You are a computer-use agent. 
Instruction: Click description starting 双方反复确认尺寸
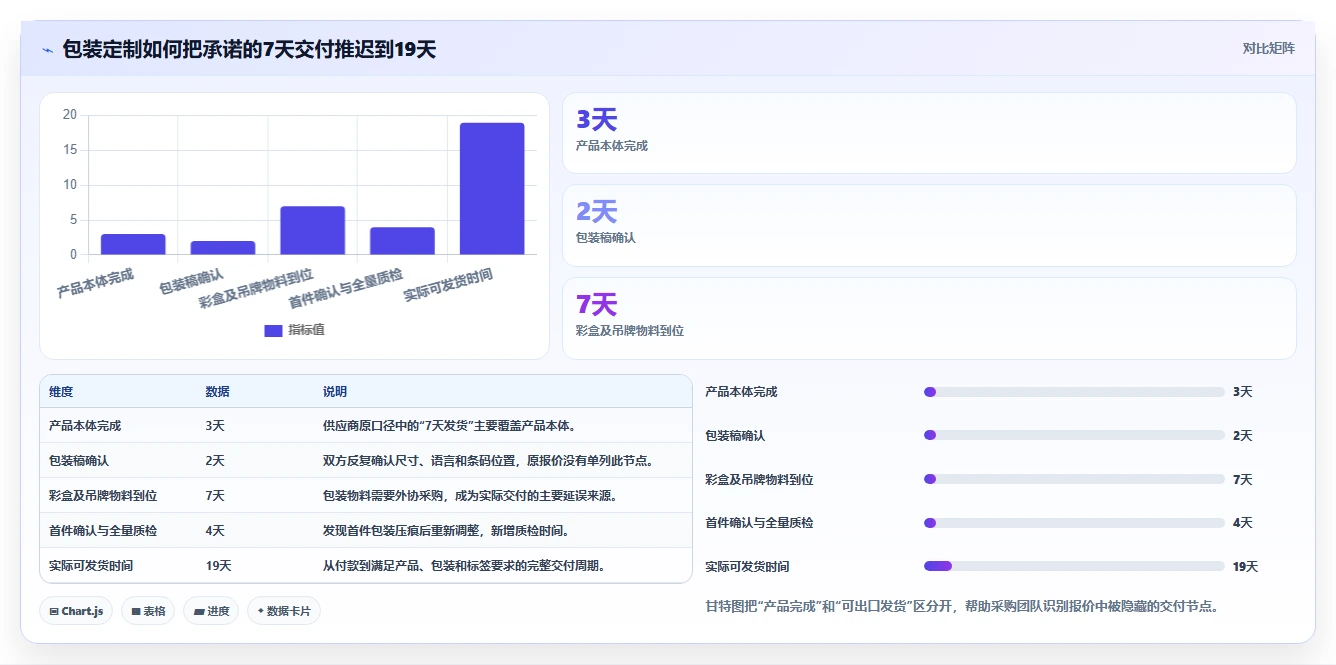pyautogui.click(x=488, y=461)
